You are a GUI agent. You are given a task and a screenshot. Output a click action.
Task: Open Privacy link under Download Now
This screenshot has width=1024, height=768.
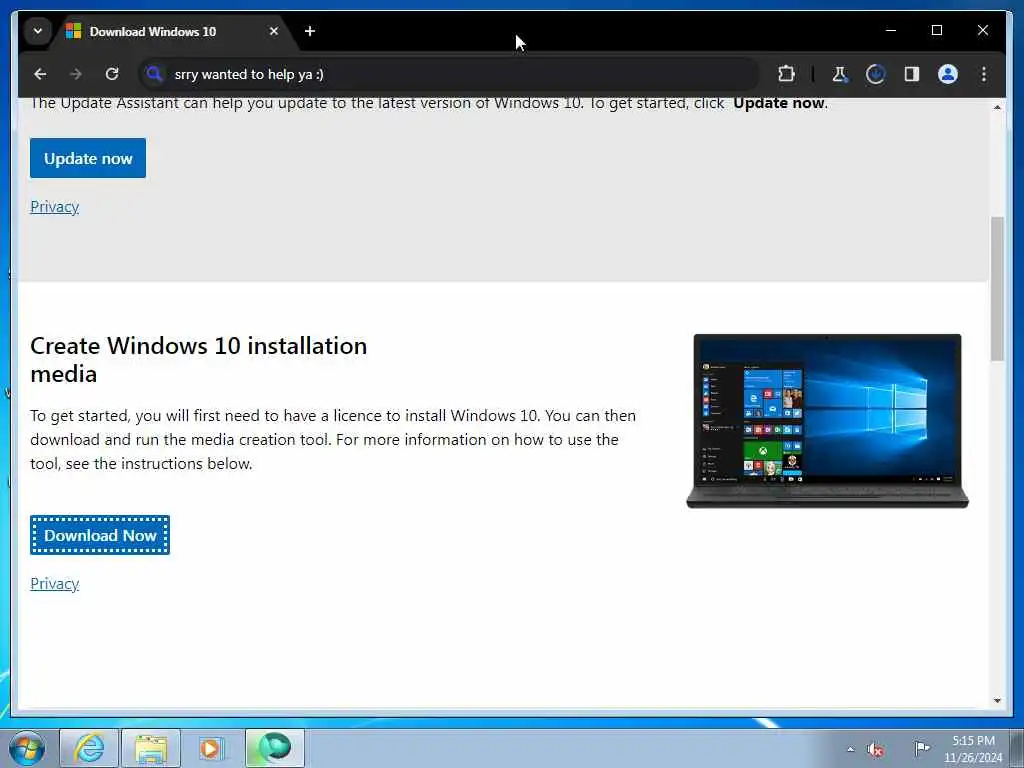click(55, 584)
